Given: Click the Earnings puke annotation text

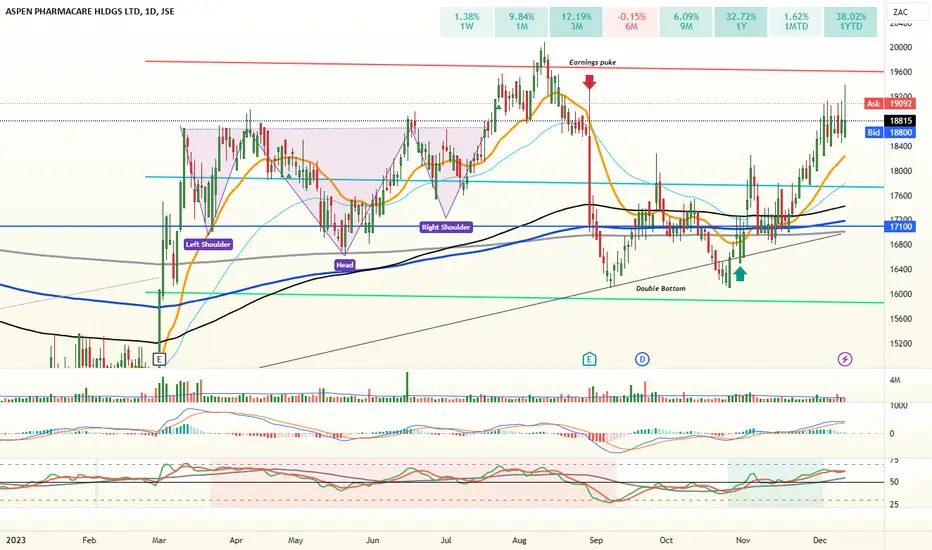Looking at the screenshot, I should tap(593, 62).
